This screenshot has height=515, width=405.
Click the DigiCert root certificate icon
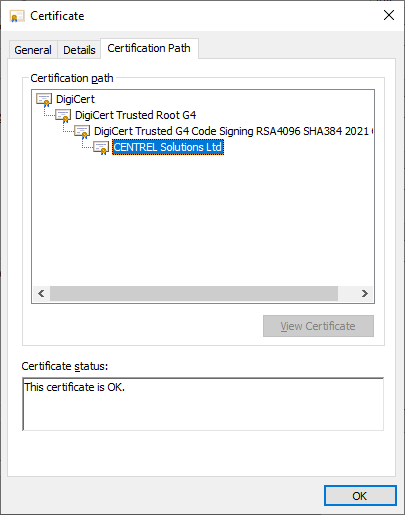pyautogui.click(x=44, y=100)
